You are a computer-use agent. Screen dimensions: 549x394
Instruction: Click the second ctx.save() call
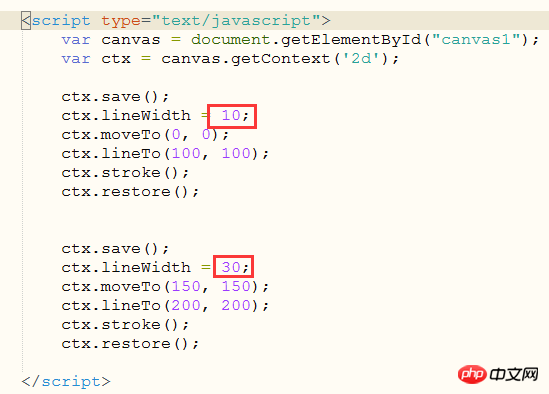point(115,248)
